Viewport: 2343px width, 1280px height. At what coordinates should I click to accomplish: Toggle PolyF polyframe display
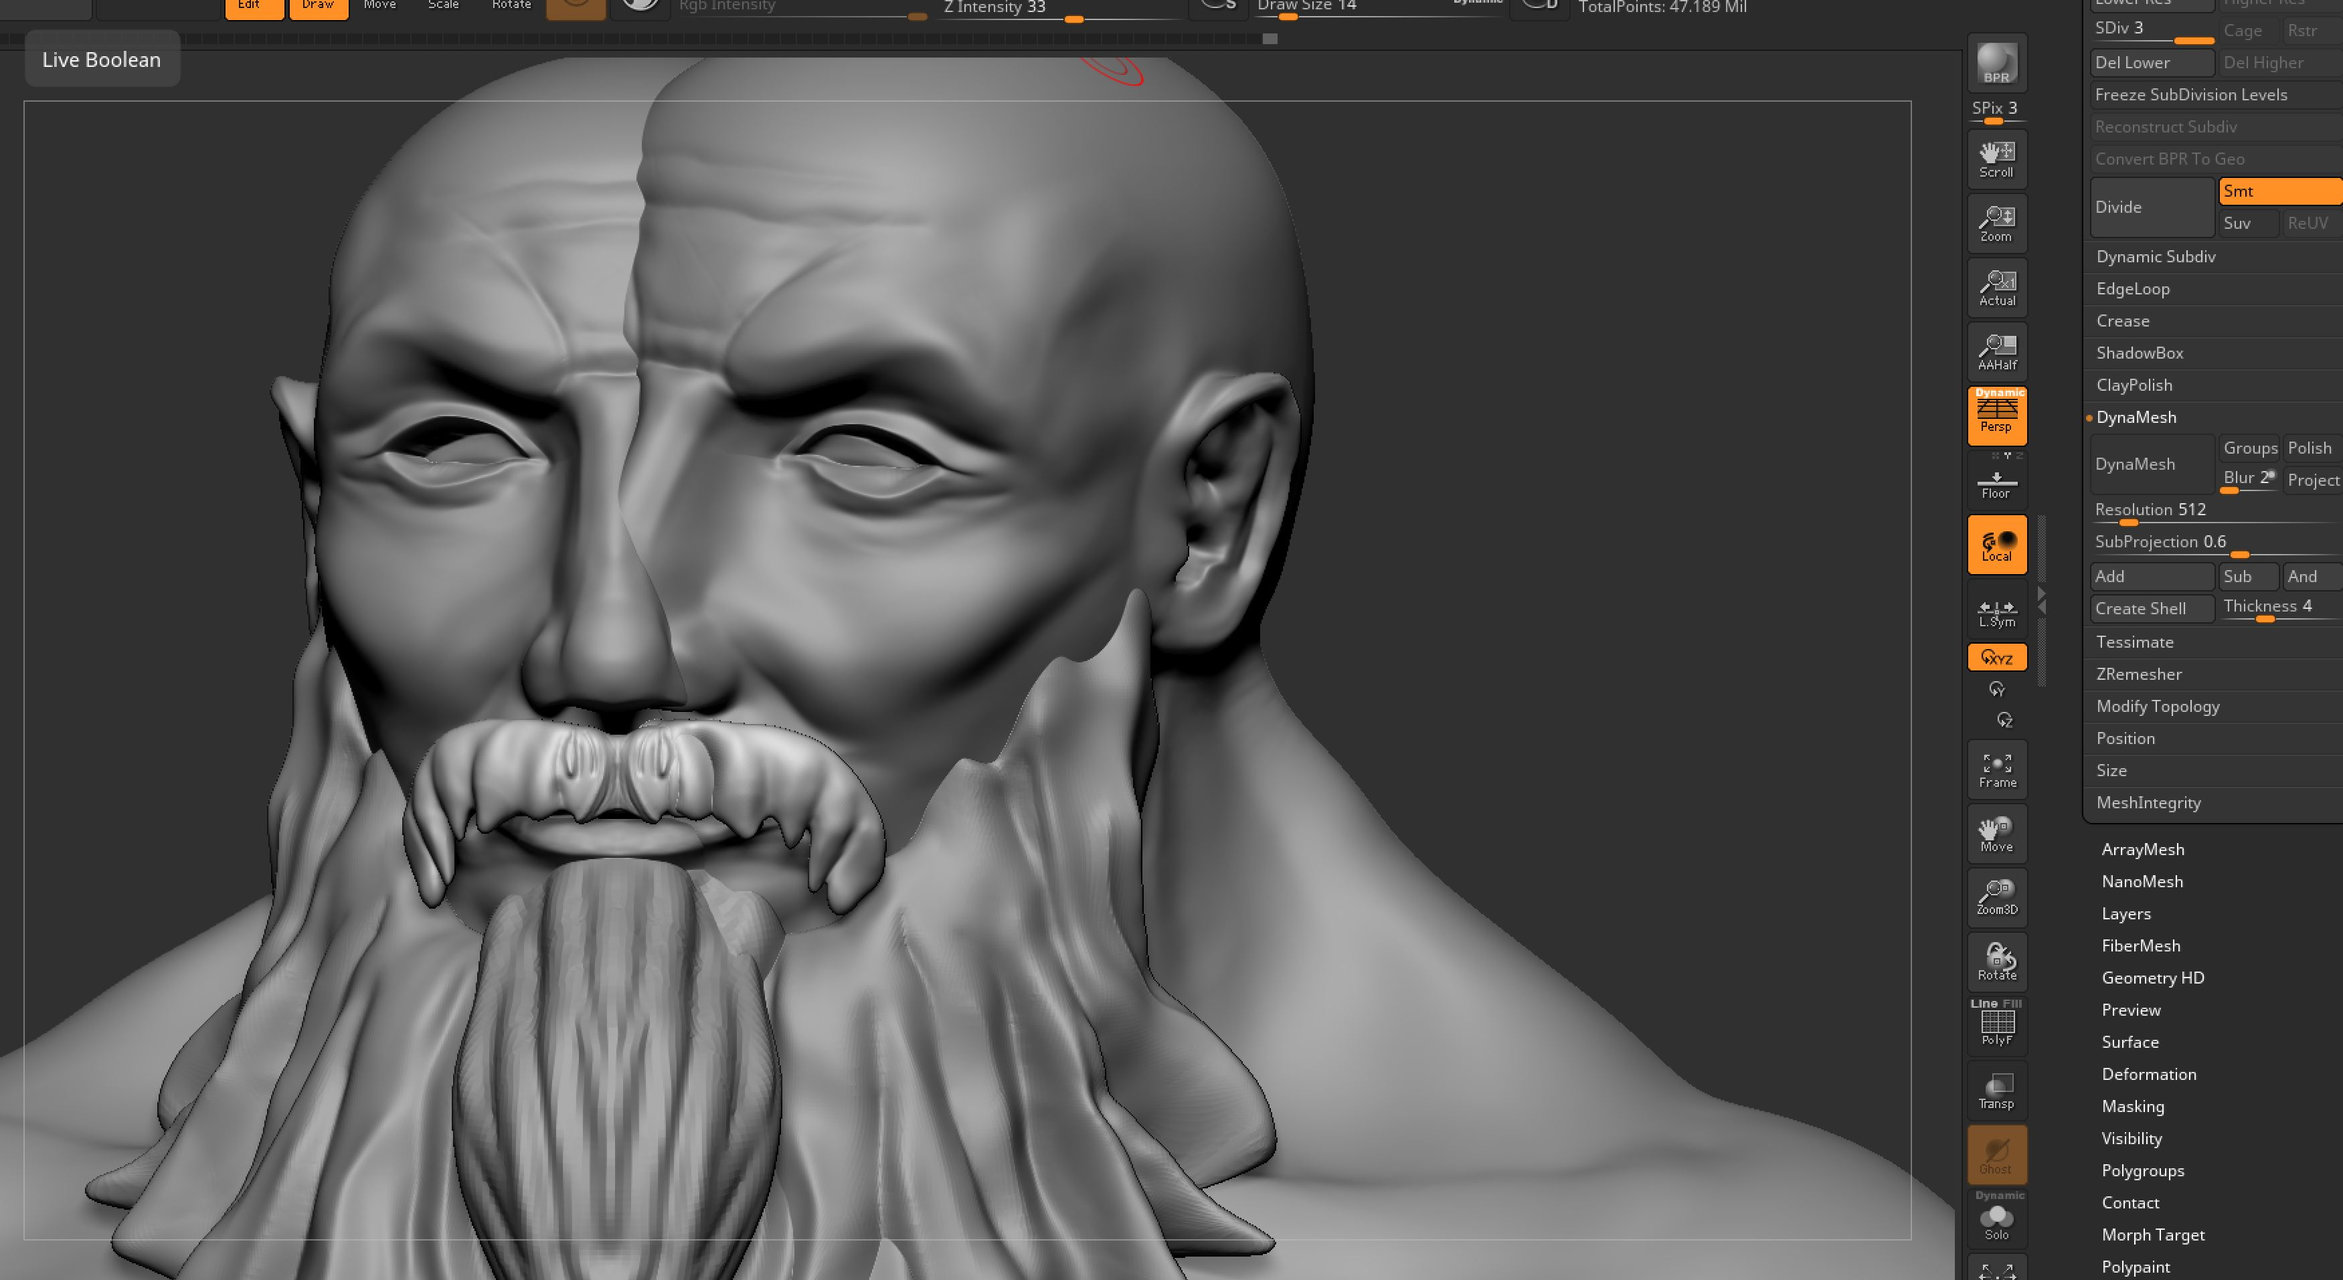click(1997, 1026)
